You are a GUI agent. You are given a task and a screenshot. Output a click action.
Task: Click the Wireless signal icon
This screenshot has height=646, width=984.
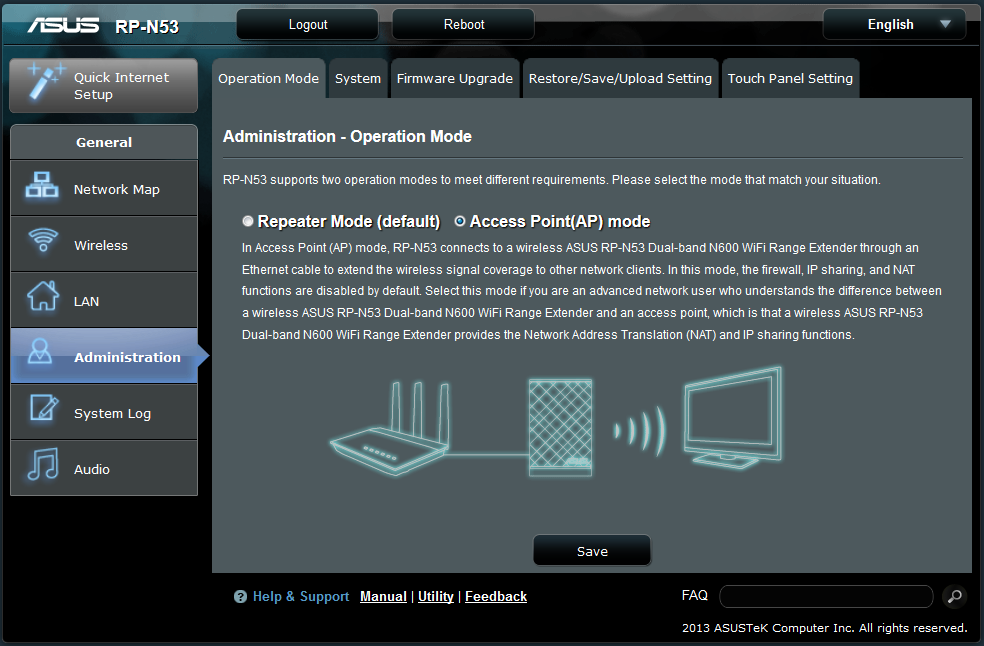point(42,244)
